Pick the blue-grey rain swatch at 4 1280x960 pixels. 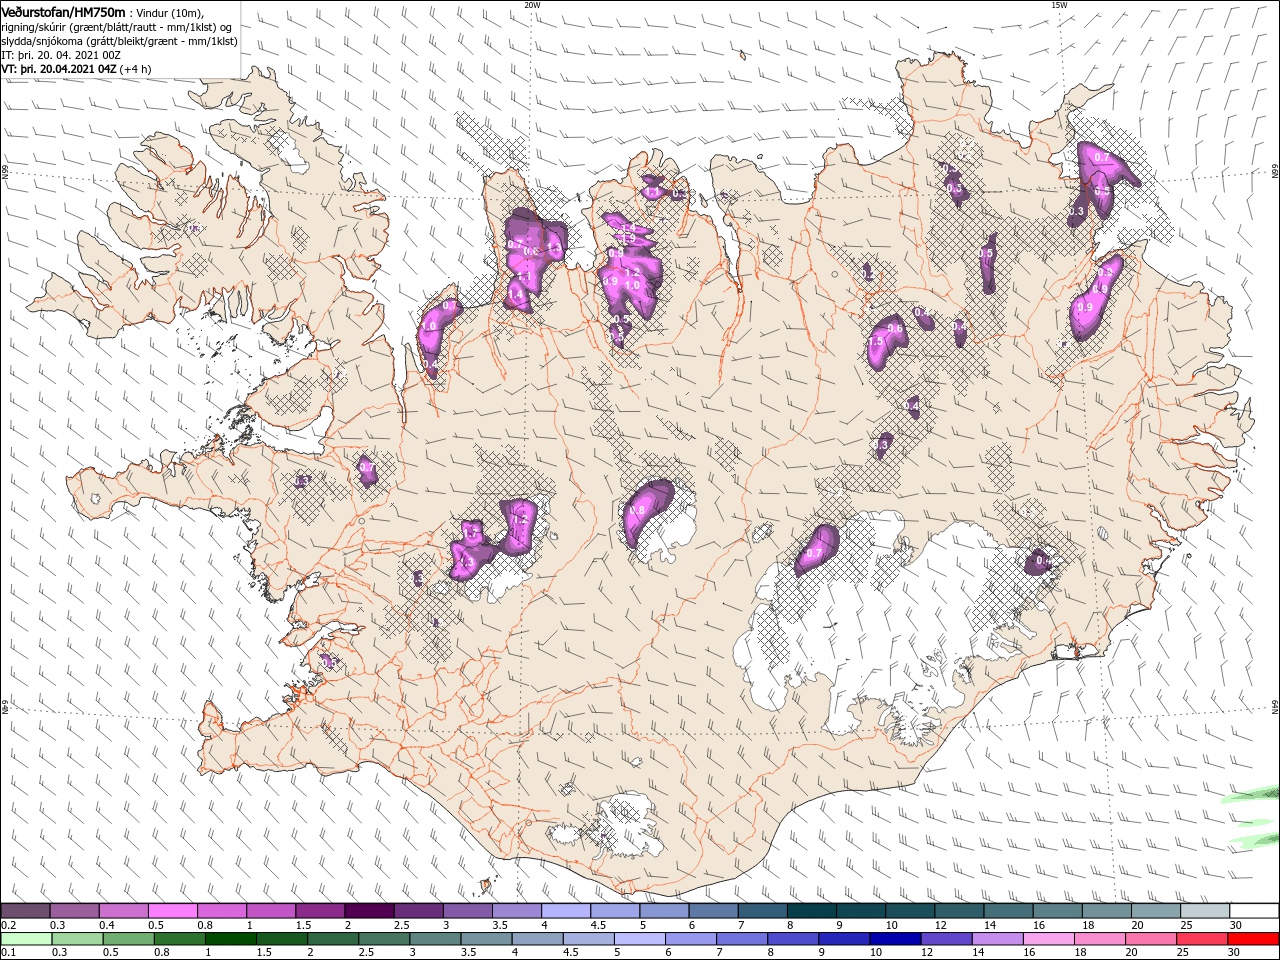538,939
